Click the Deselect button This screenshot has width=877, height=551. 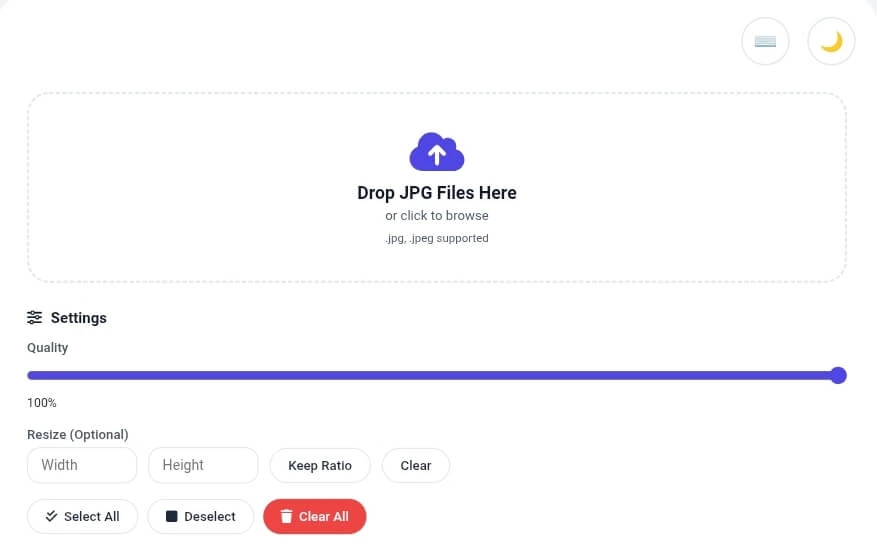[x=201, y=516]
